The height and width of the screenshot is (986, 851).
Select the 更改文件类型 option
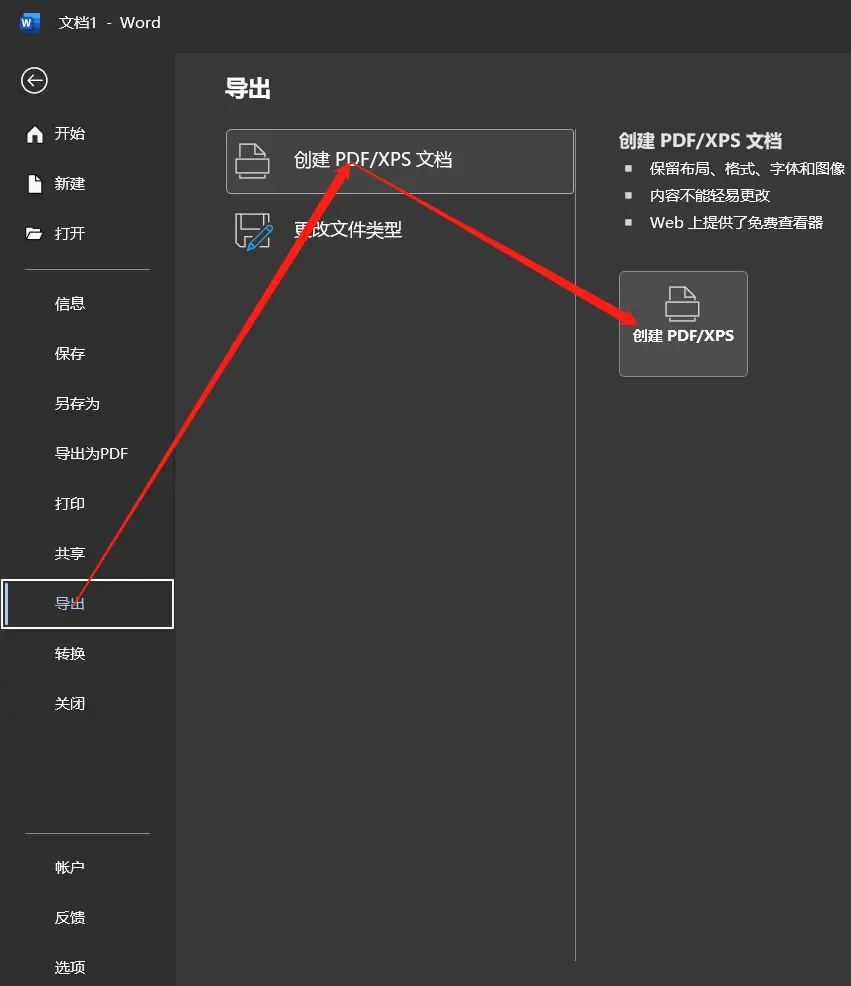click(x=400, y=230)
